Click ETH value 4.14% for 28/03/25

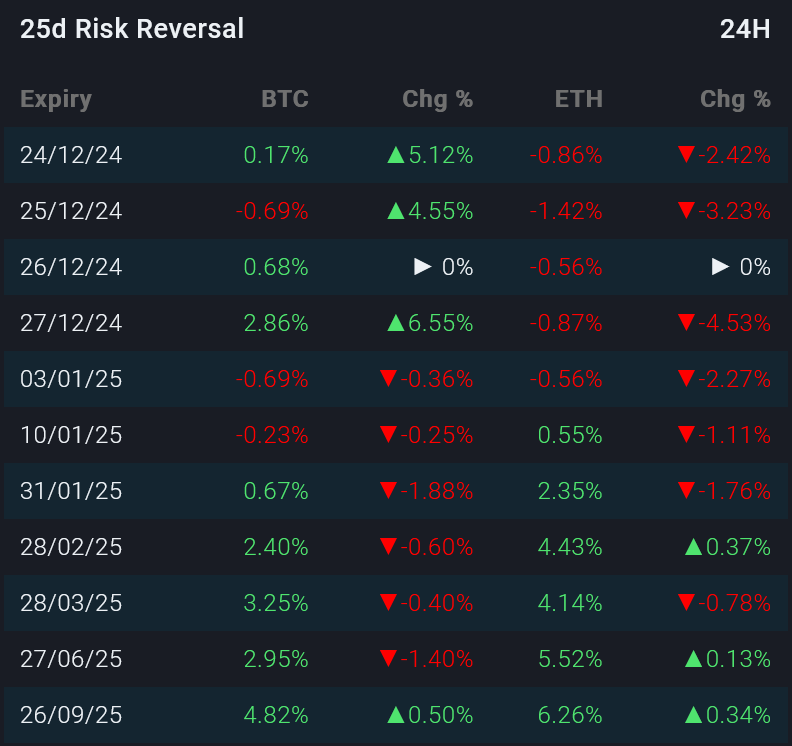pos(570,604)
